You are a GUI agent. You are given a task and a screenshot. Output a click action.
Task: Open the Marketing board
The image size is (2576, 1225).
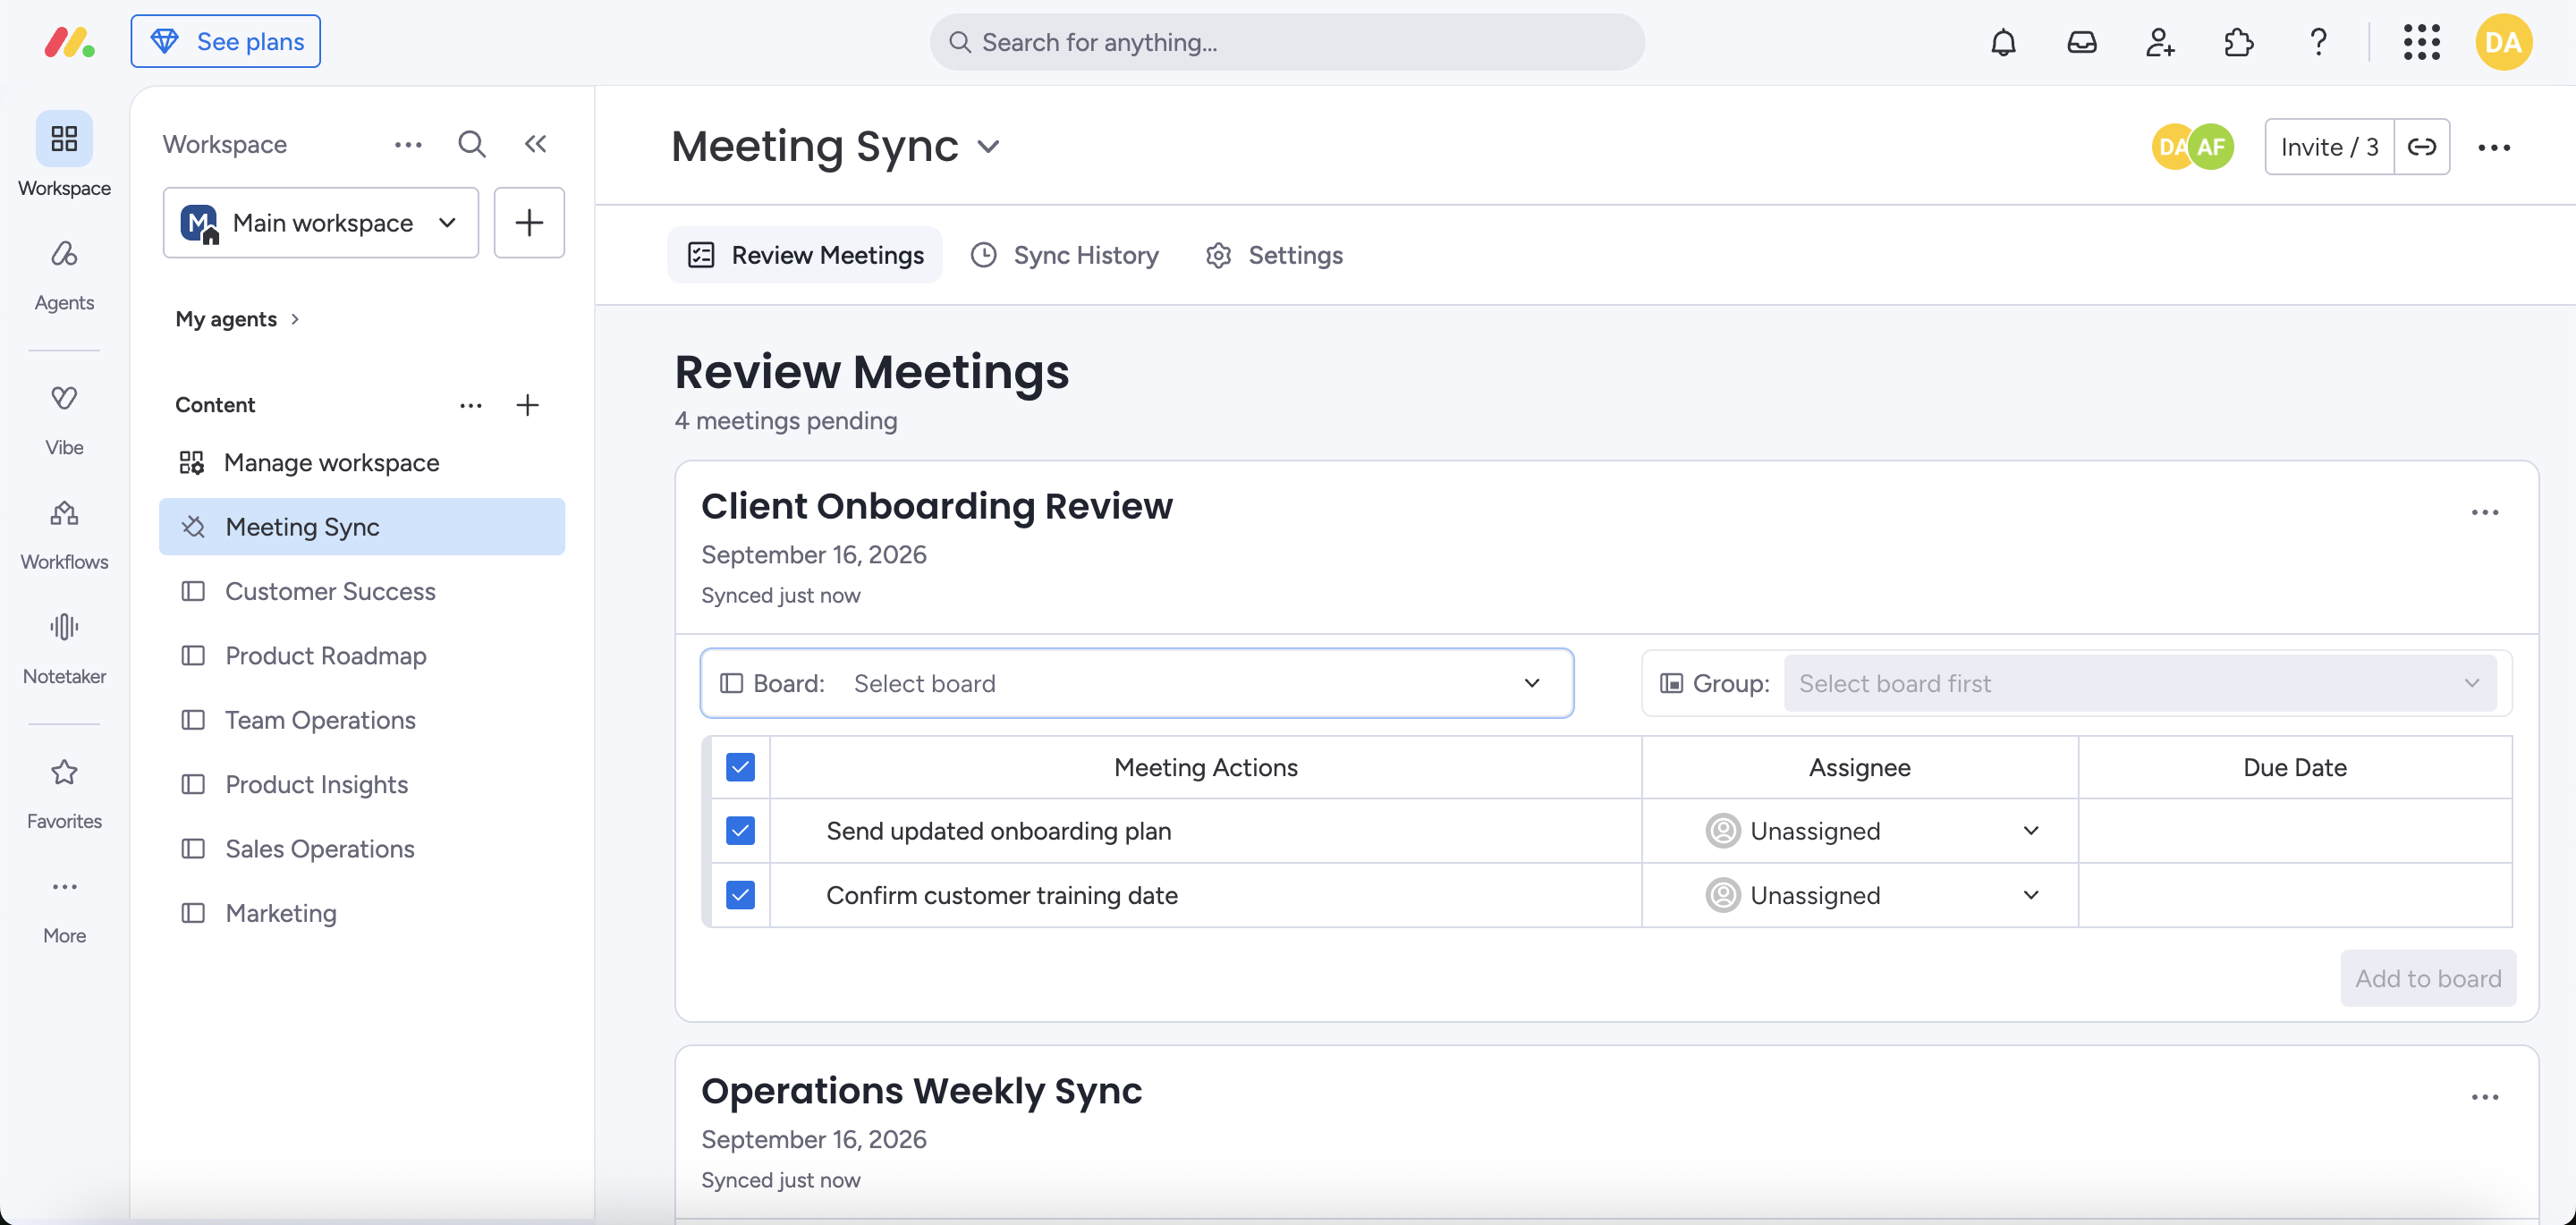[362, 913]
